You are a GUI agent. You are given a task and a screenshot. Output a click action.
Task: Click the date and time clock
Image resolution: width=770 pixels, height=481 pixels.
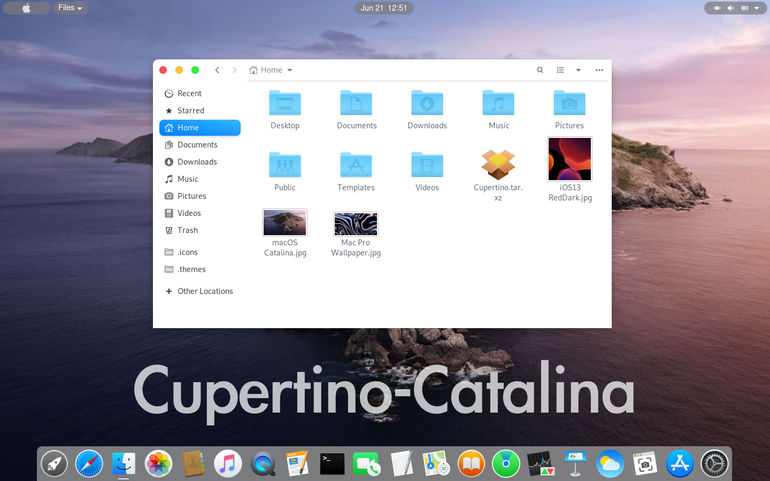point(384,8)
